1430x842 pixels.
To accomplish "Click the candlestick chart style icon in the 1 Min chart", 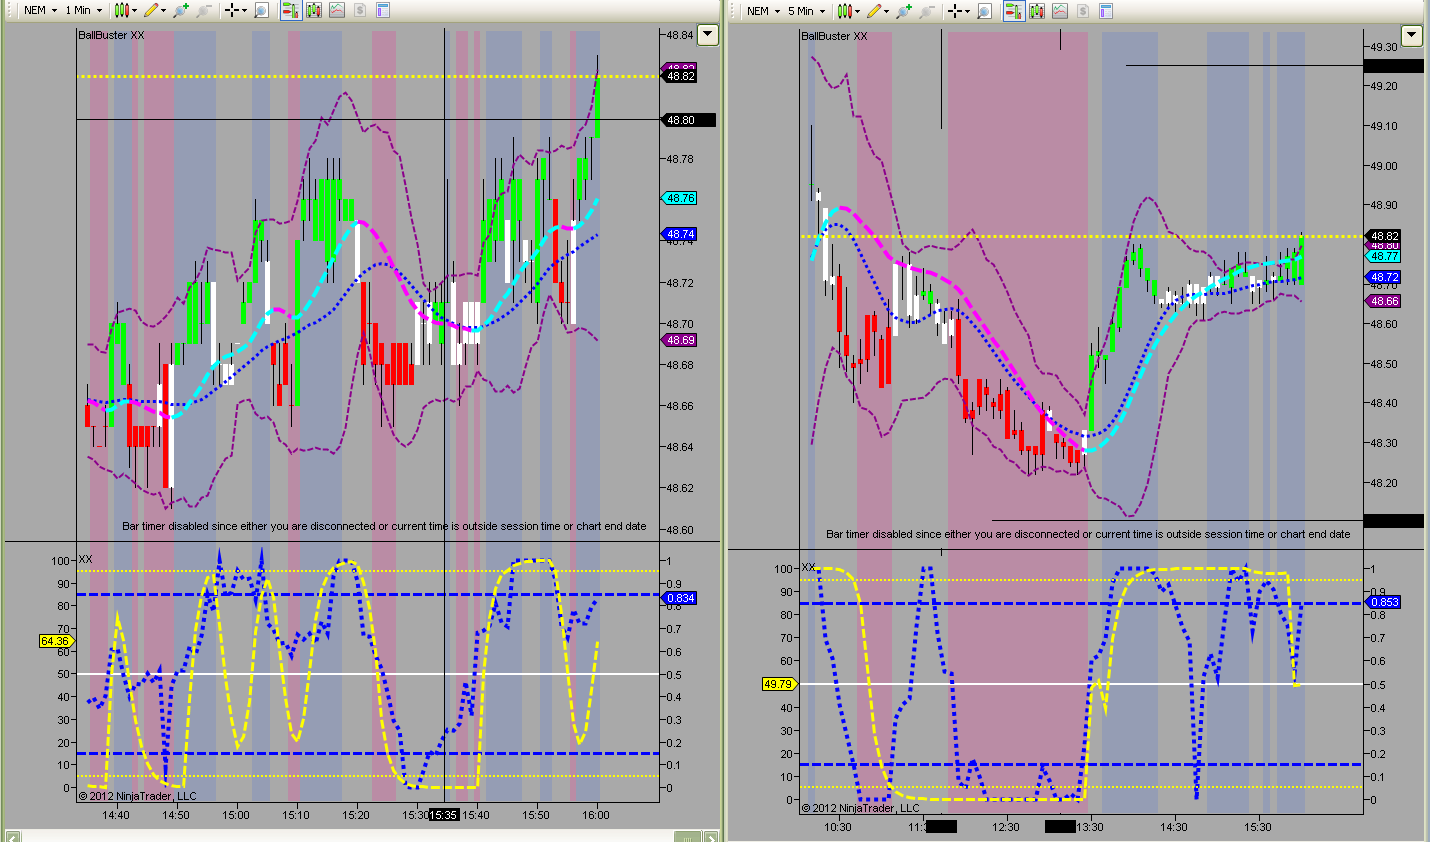I will point(120,10).
